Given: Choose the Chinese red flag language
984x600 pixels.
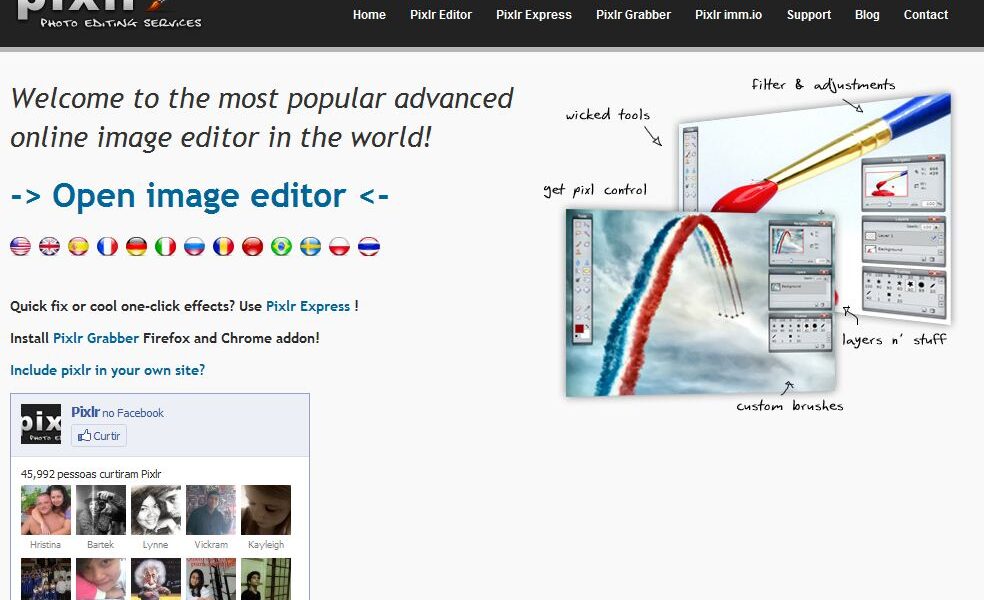Looking at the screenshot, I should 252,246.
